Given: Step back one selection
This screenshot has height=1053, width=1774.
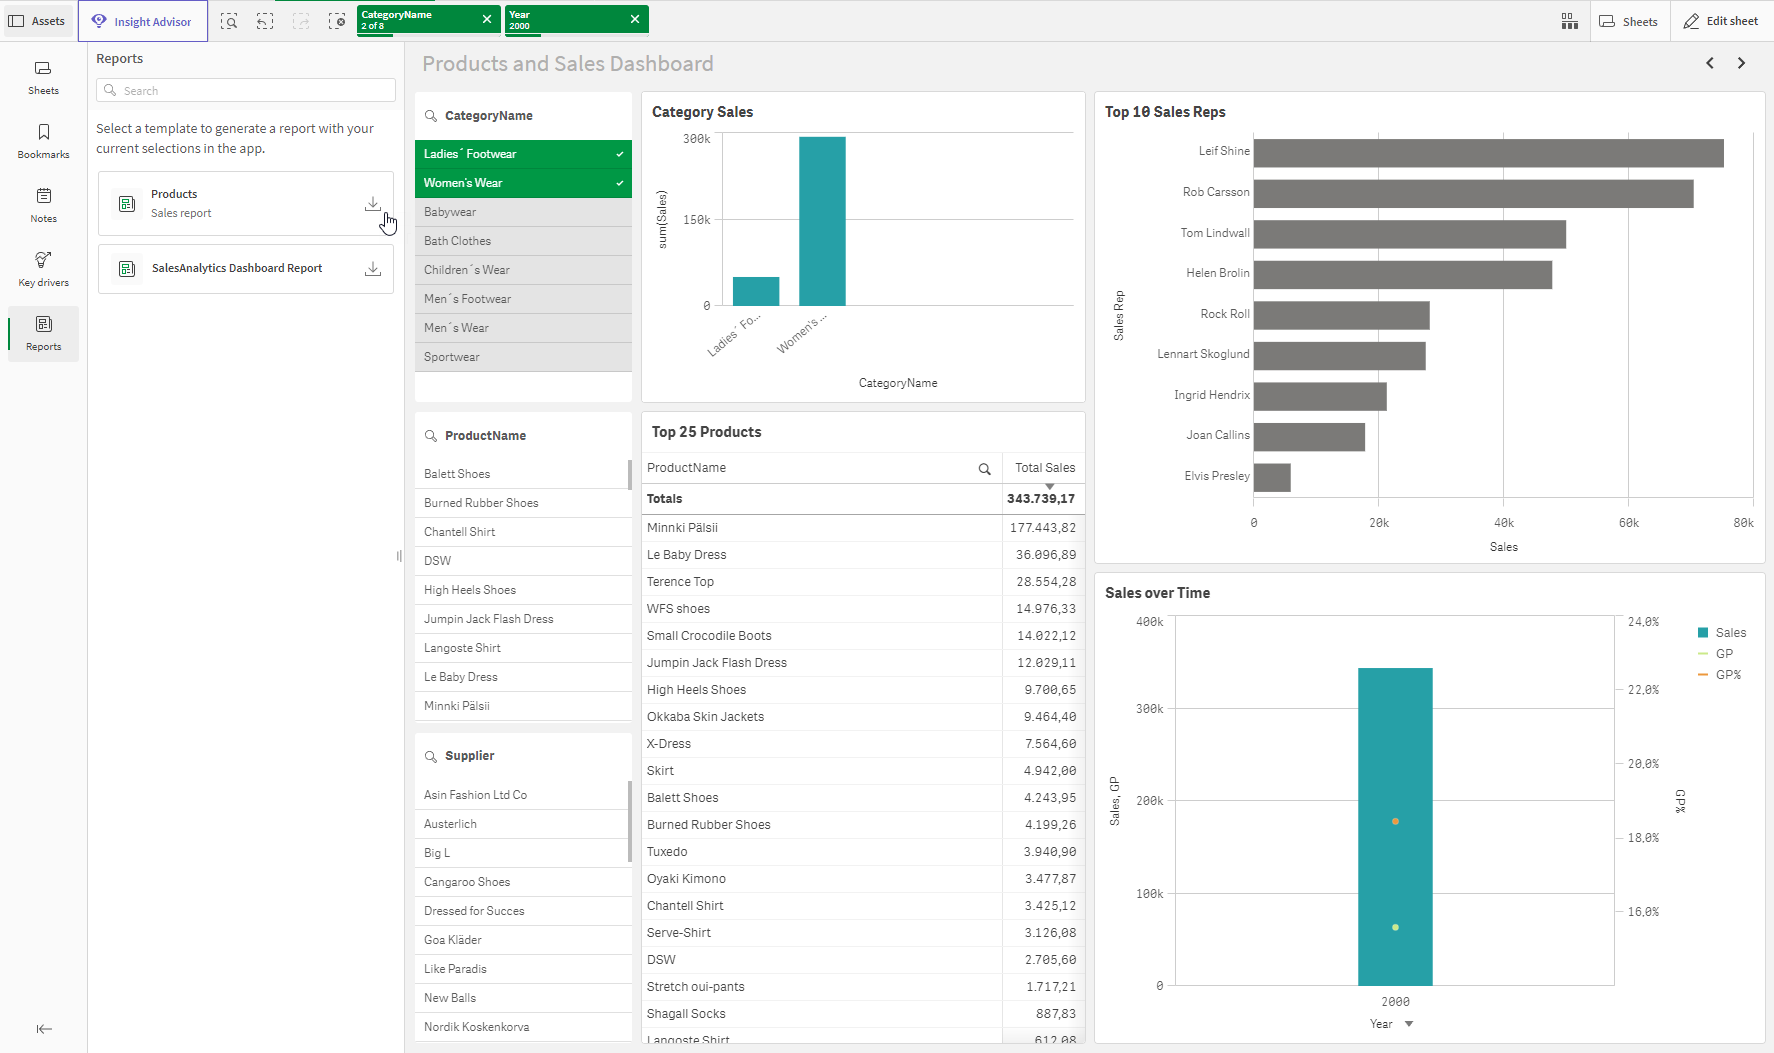Looking at the screenshot, I should pyautogui.click(x=265, y=21).
